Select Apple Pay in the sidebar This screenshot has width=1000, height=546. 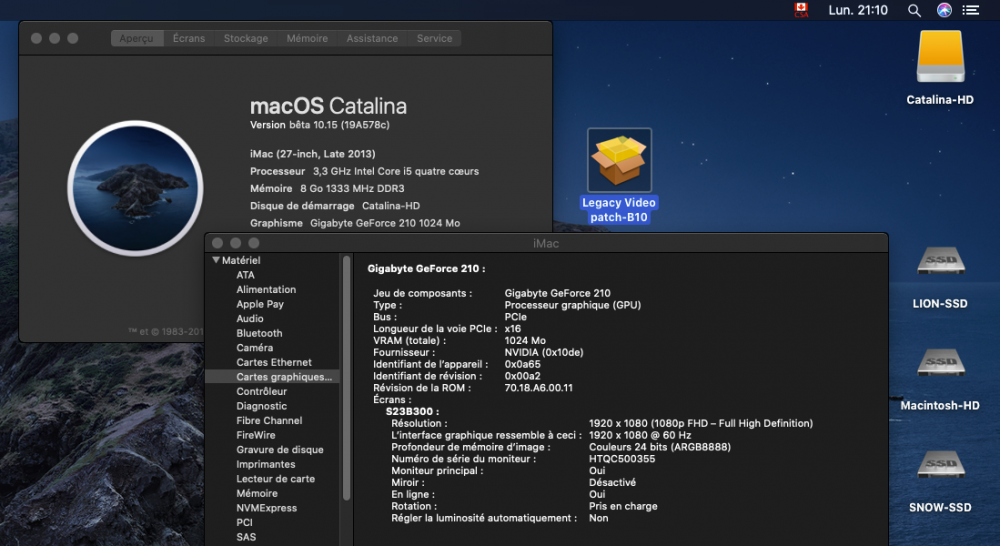point(260,304)
